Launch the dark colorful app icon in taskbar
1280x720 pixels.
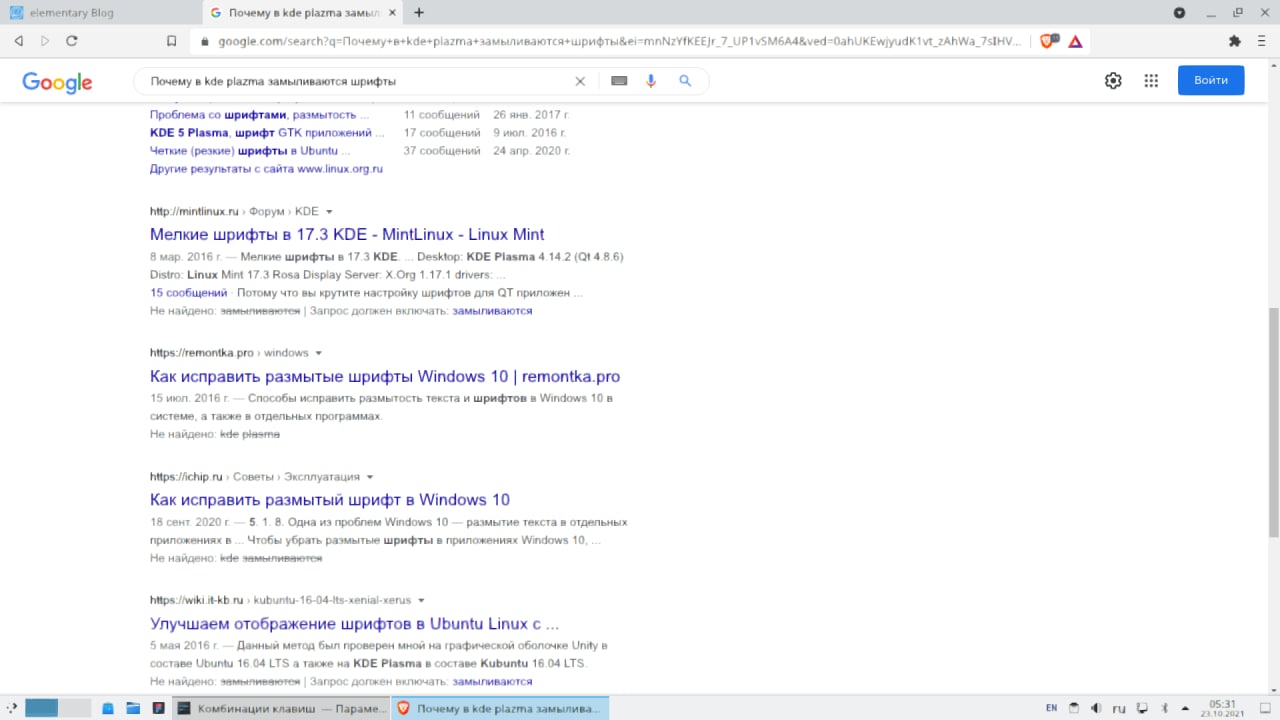158,708
